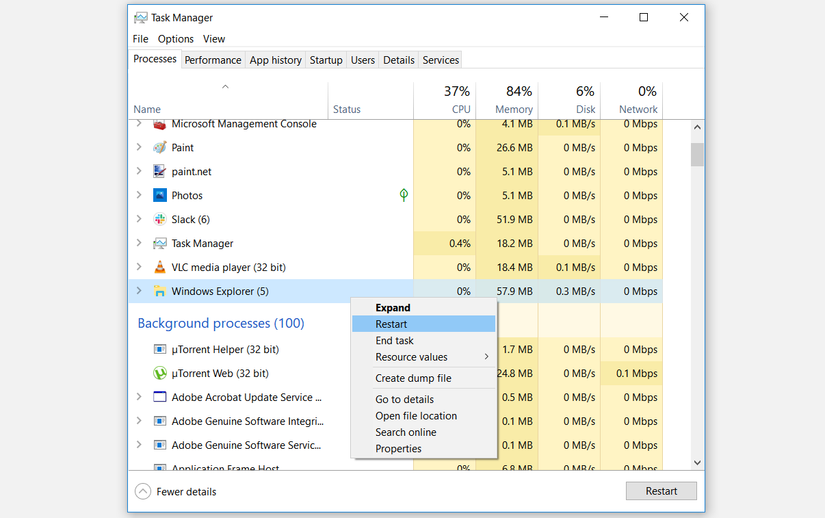Open the Options menu
This screenshot has width=825, height=518.
point(176,39)
